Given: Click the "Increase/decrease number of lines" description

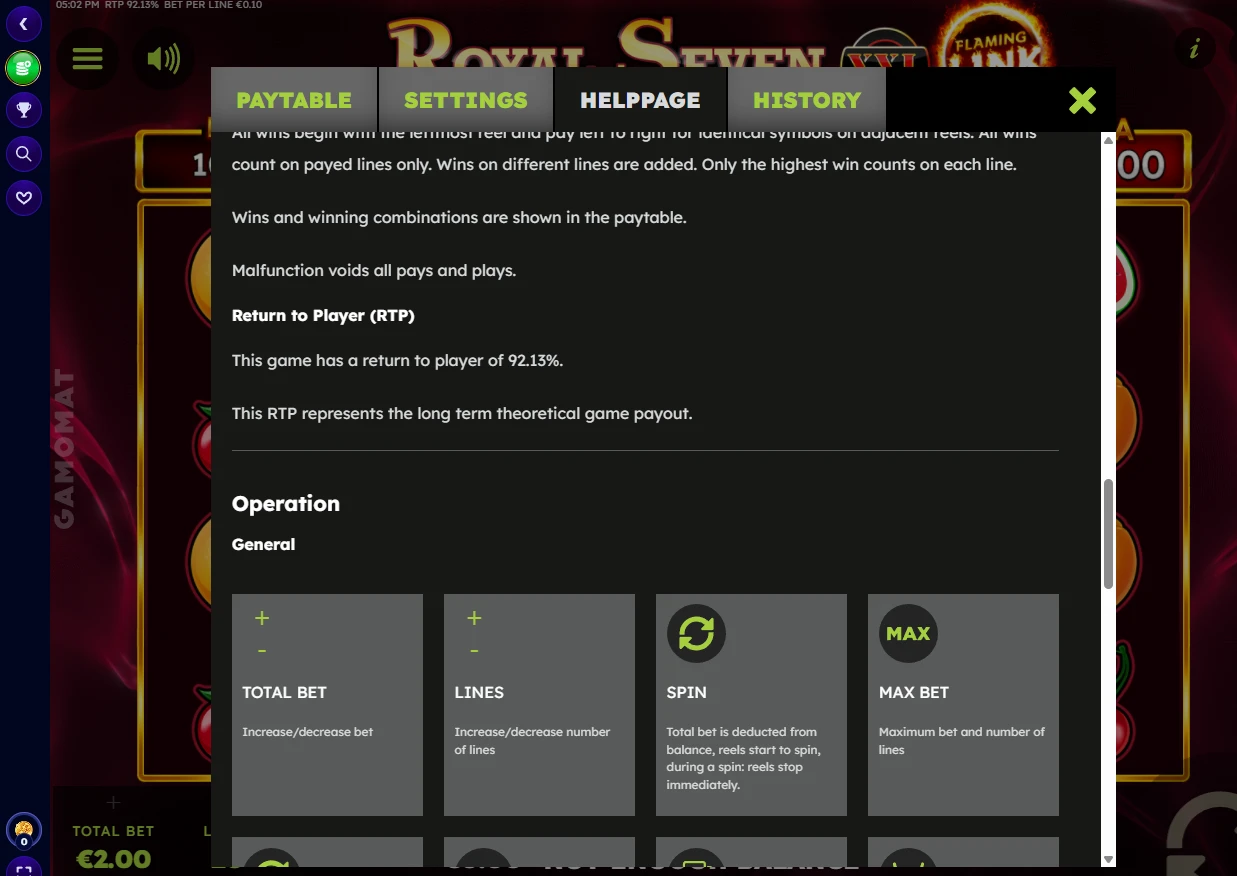Looking at the screenshot, I should coord(532,741).
